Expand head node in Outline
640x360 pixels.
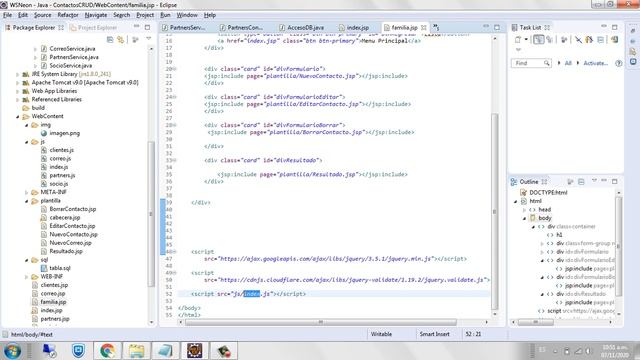524,210
